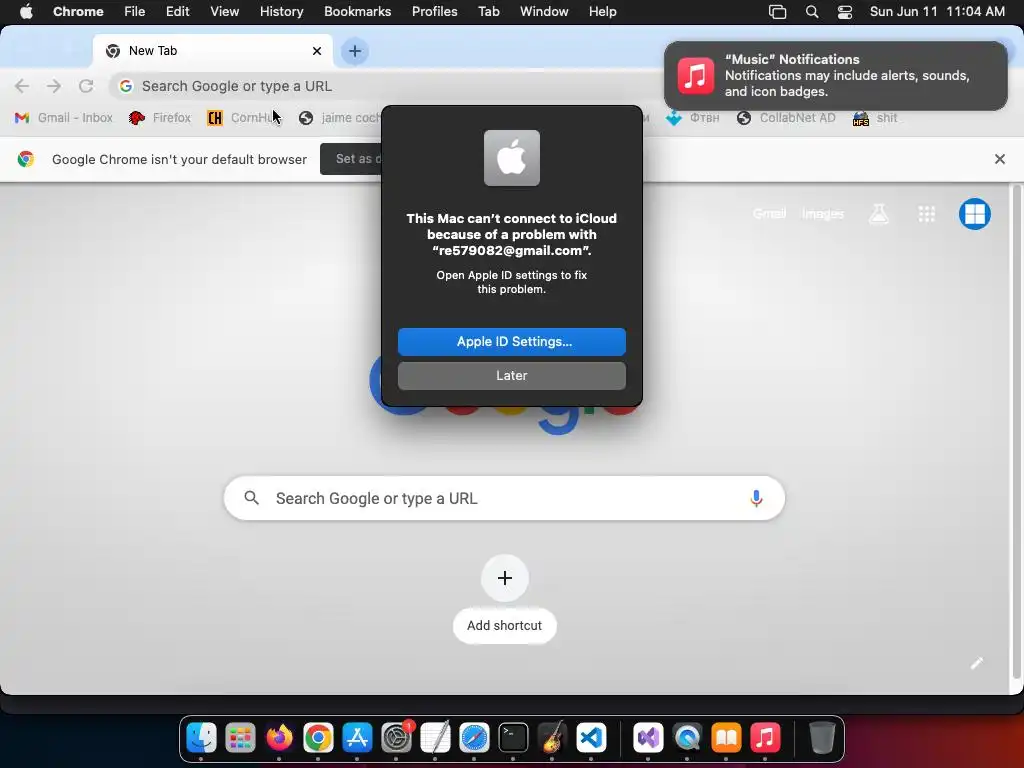Click the Chrome forward arrow

(54, 86)
